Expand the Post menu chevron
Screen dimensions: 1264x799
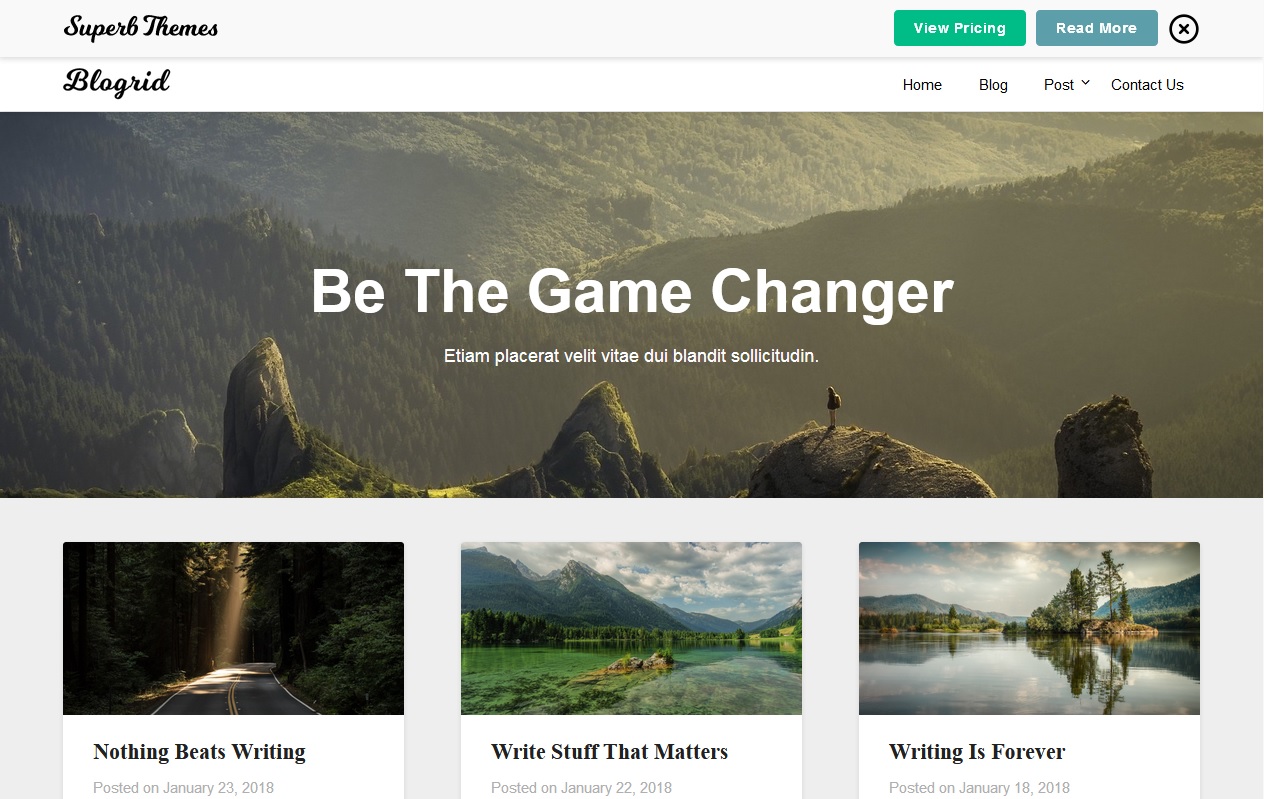pyautogui.click(x=1085, y=82)
